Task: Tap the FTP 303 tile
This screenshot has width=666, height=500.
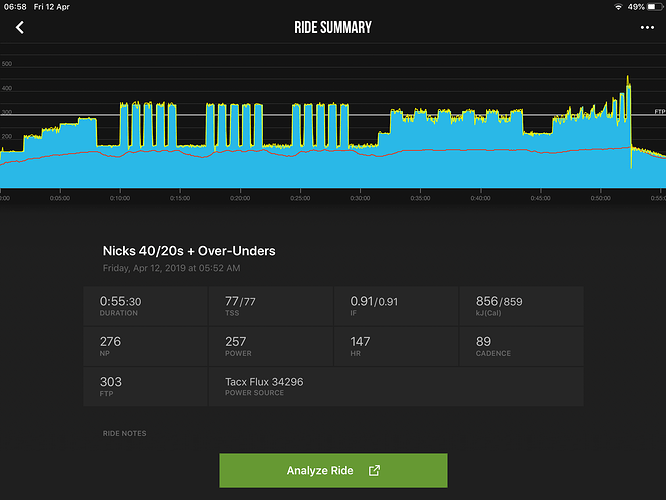Action: pyautogui.click(x=146, y=386)
